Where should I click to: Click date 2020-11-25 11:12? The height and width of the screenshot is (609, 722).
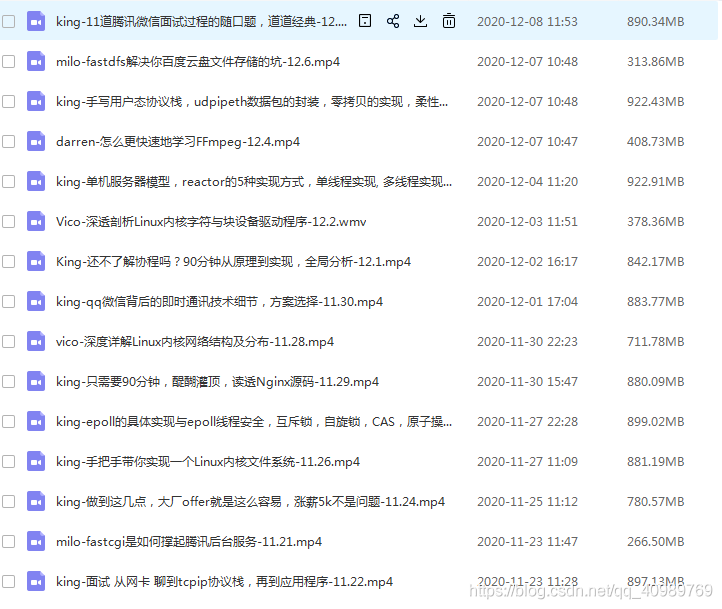pos(527,502)
